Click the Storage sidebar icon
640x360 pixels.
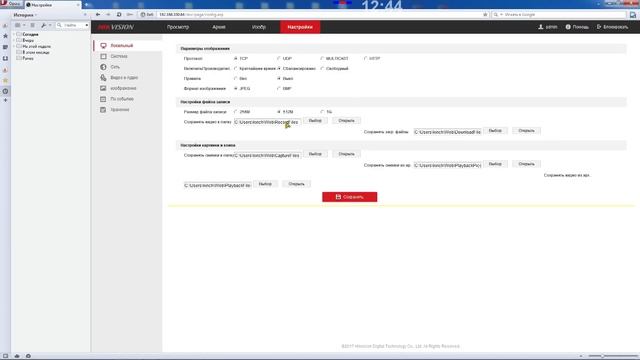click(103, 109)
